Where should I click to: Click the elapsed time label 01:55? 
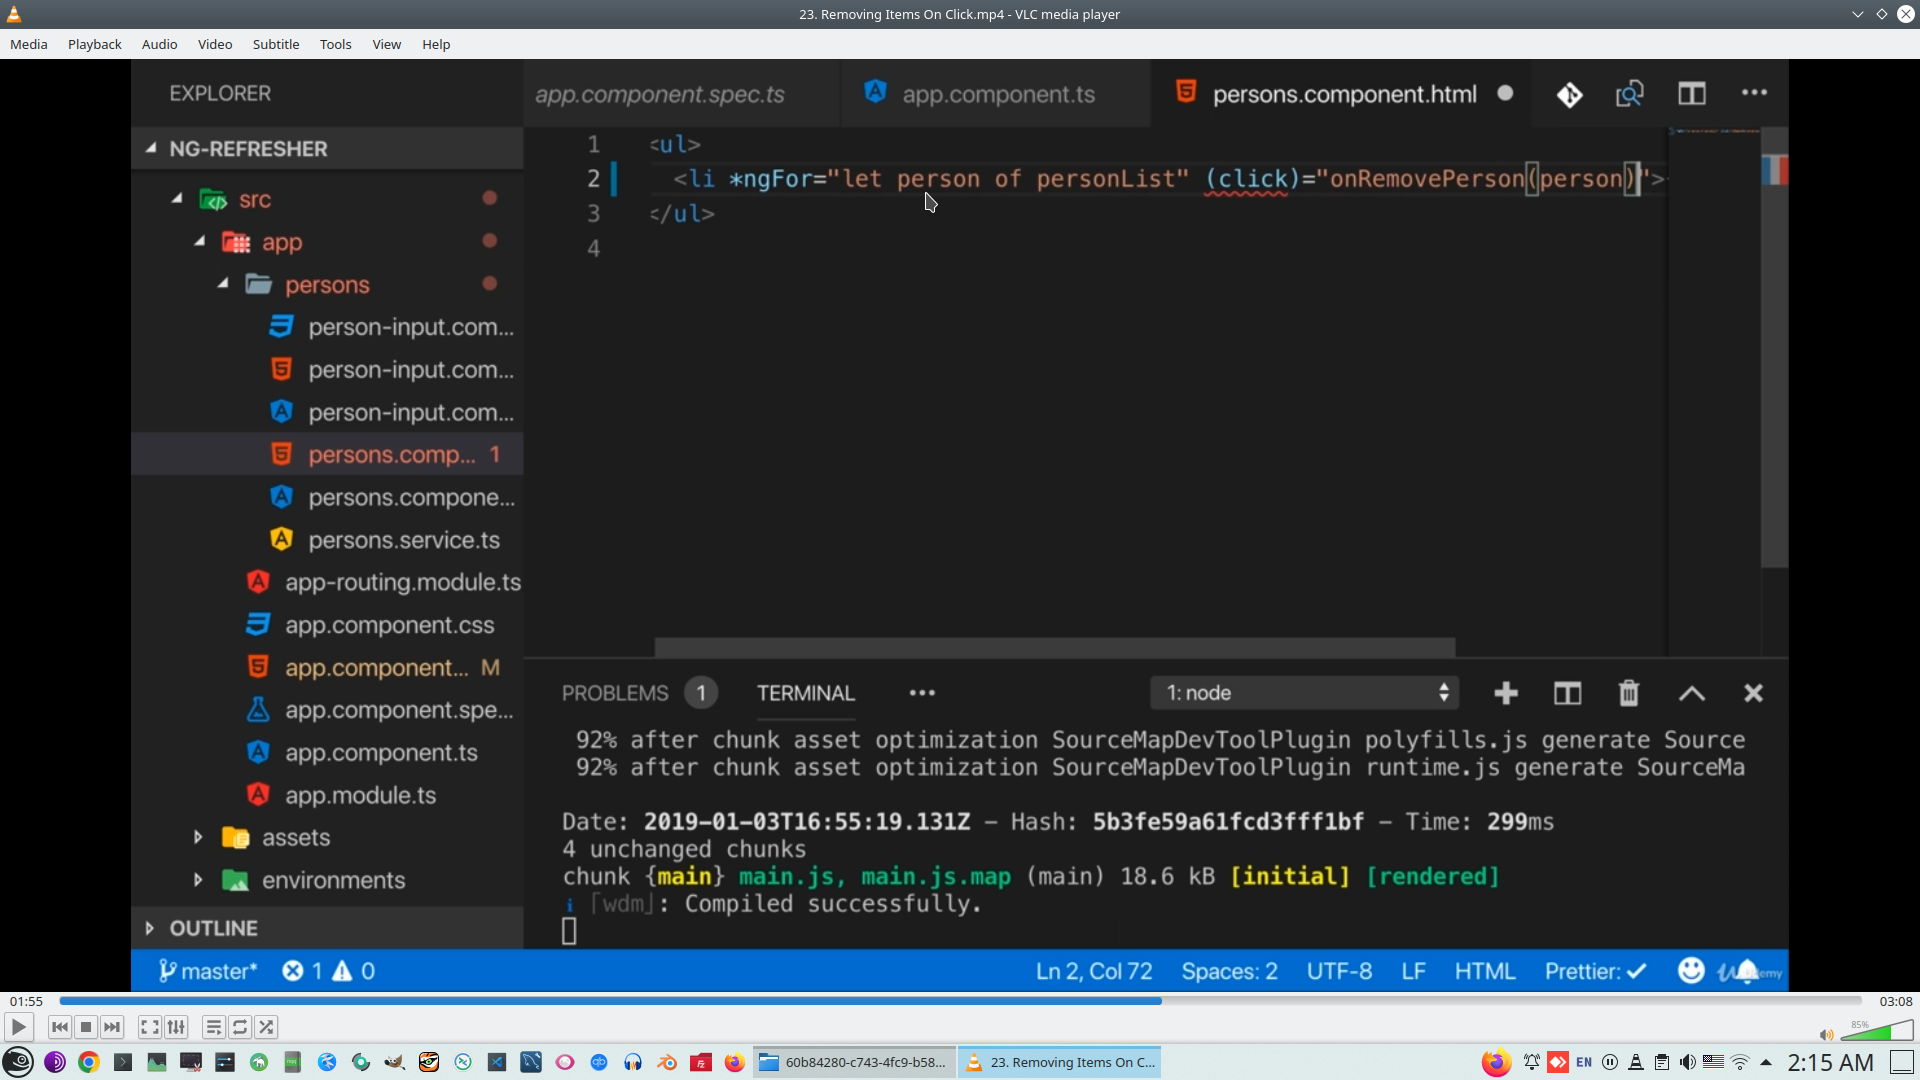[x=27, y=1001]
